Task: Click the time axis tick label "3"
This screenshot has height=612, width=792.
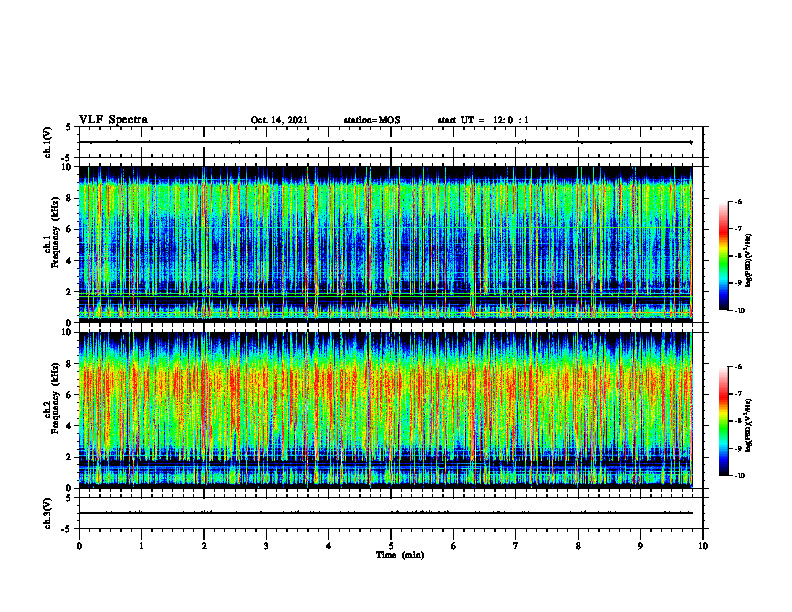Action: (266, 546)
